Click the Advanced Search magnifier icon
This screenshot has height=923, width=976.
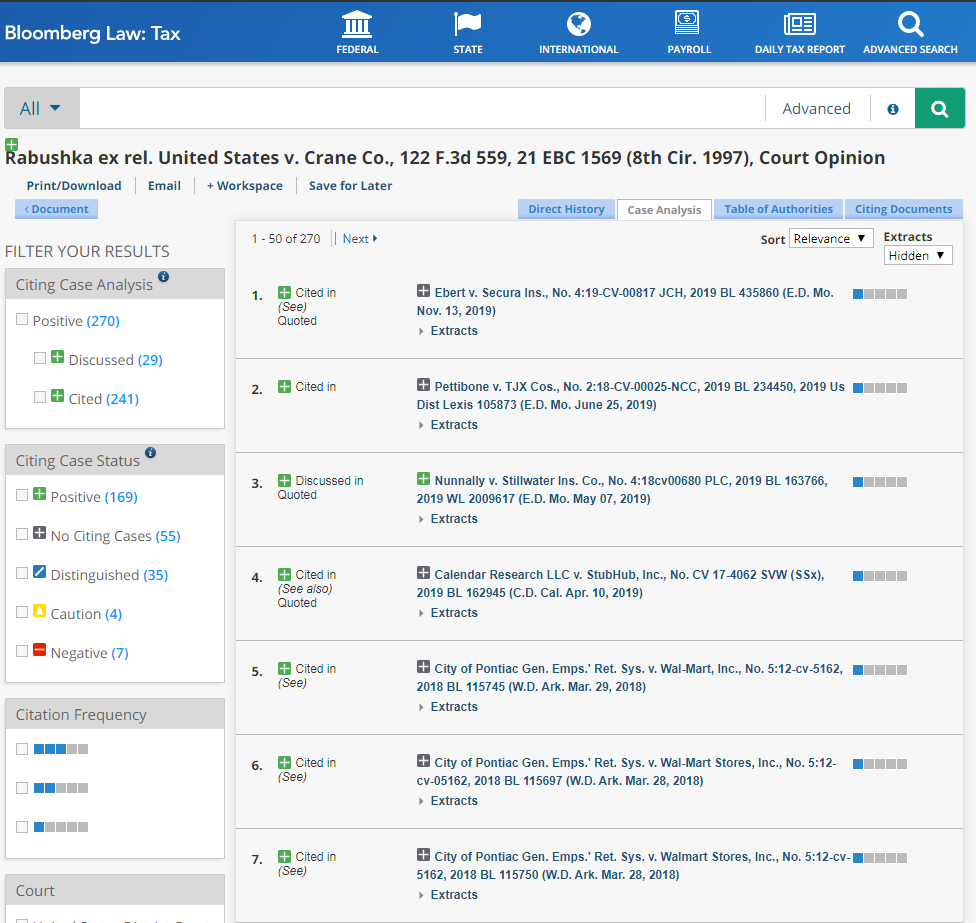coord(910,24)
